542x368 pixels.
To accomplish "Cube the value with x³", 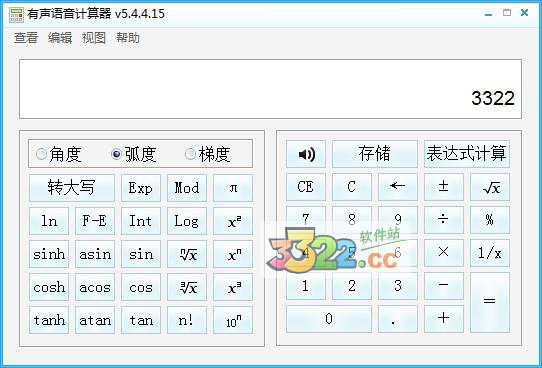I will 233,287.
